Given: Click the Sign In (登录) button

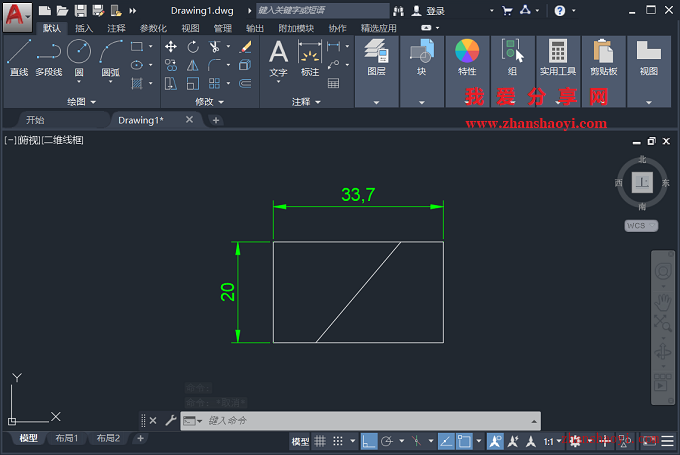Looking at the screenshot, I should (x=428, y=11).
